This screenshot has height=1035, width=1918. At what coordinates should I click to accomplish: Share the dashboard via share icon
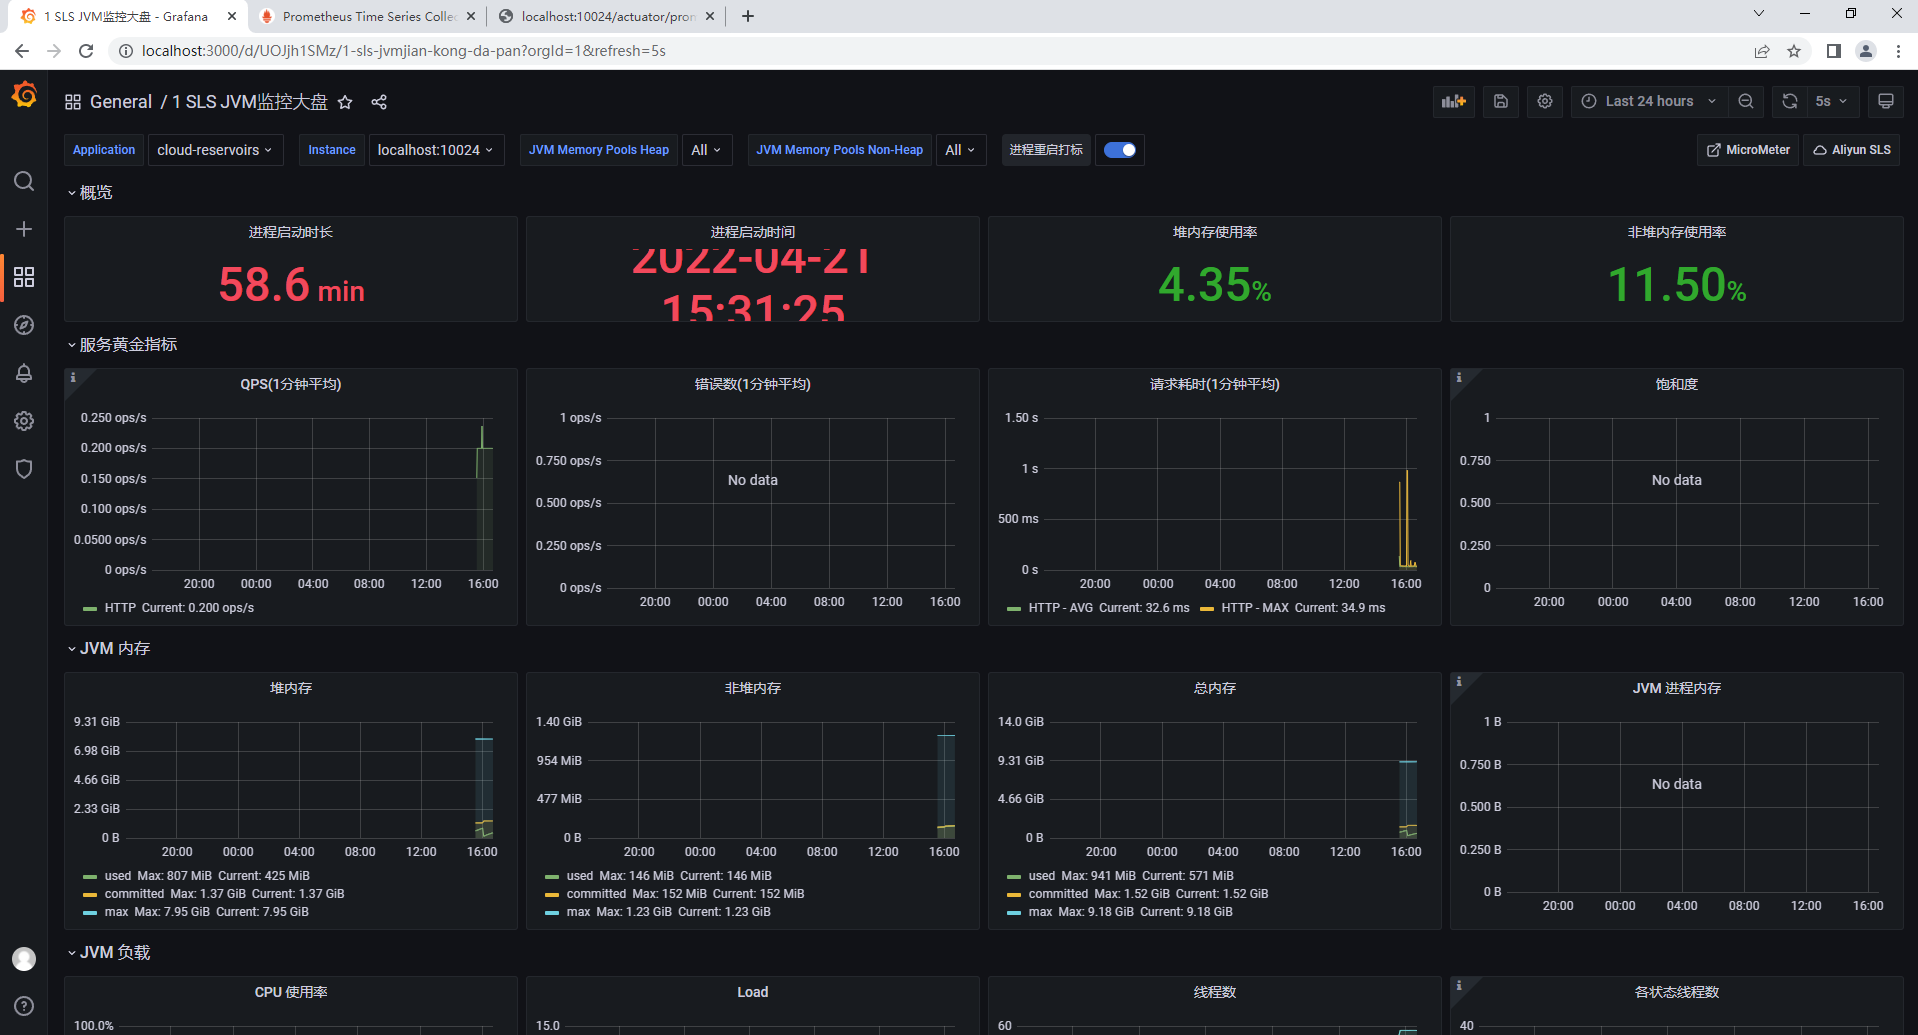coord(379,102)
